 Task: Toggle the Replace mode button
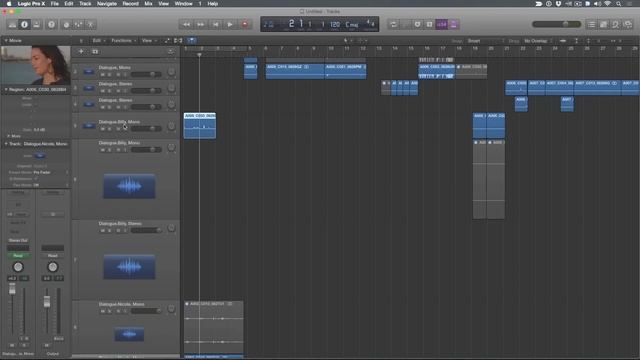405,24
